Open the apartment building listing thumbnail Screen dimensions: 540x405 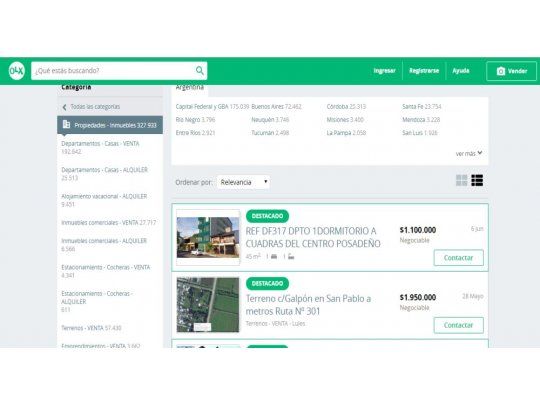pos(208,237)
